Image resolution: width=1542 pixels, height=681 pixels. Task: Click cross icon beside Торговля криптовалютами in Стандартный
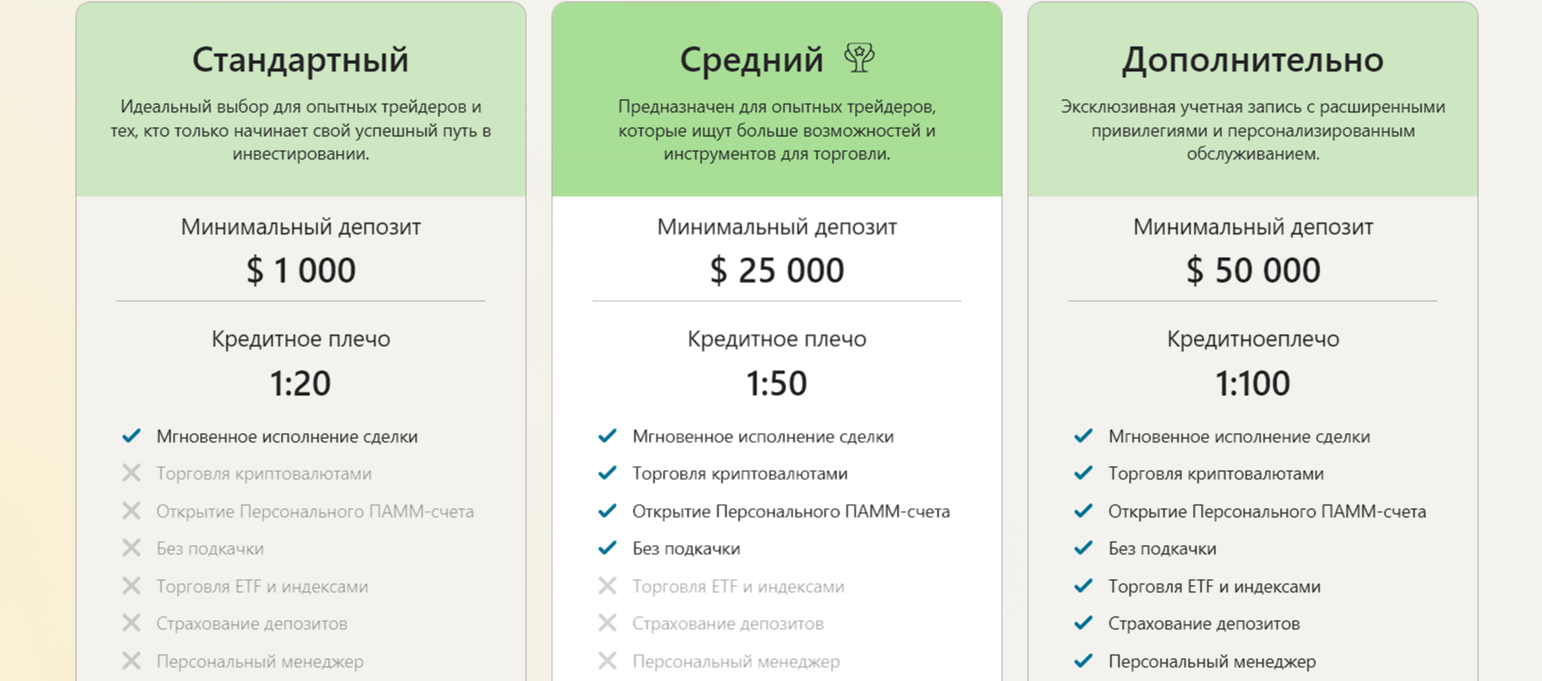(131, 474)
